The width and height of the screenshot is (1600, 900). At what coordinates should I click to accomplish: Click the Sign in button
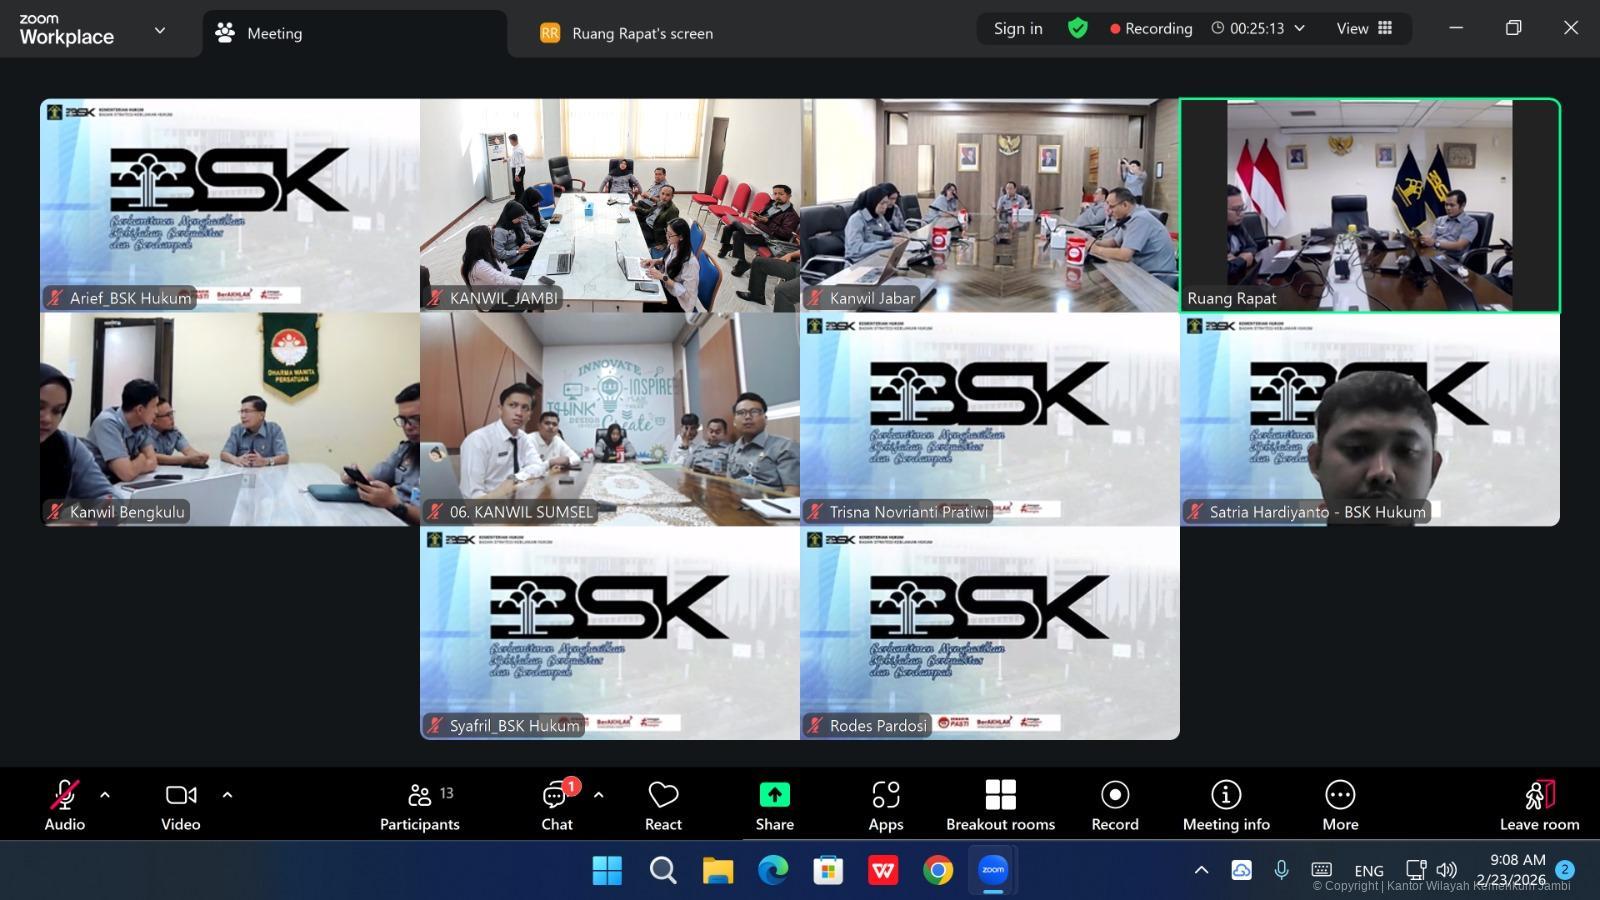click(x=1018, y=28)
